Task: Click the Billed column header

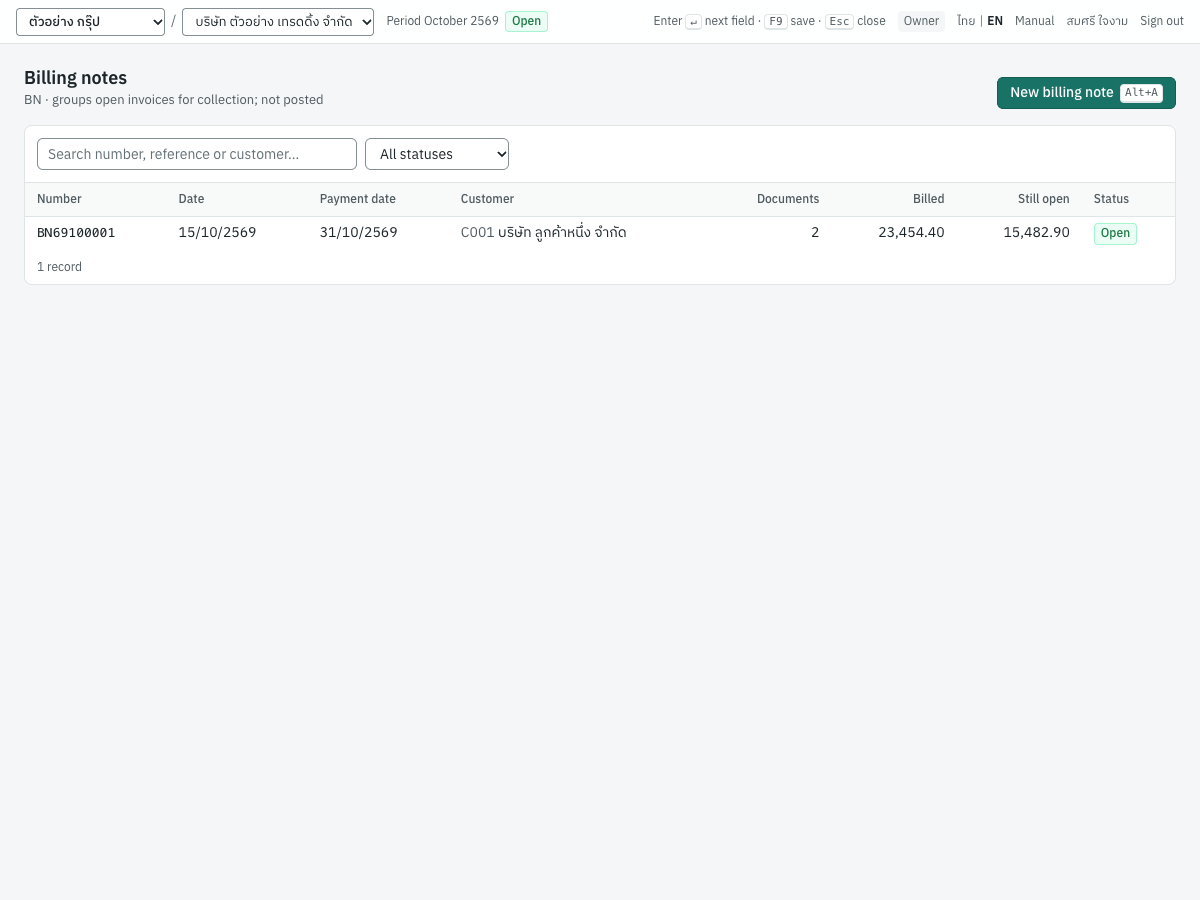Action: (x=928, y=199)
